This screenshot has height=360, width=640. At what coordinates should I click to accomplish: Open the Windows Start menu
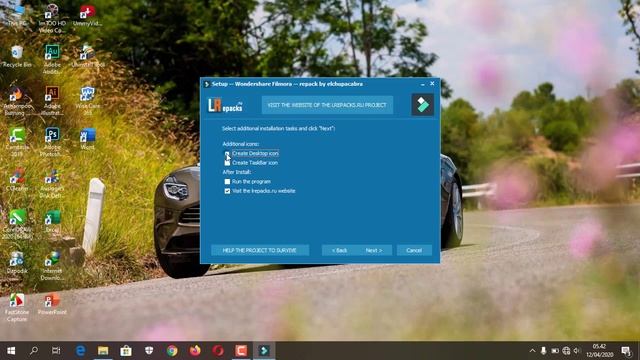pos(11,351)
